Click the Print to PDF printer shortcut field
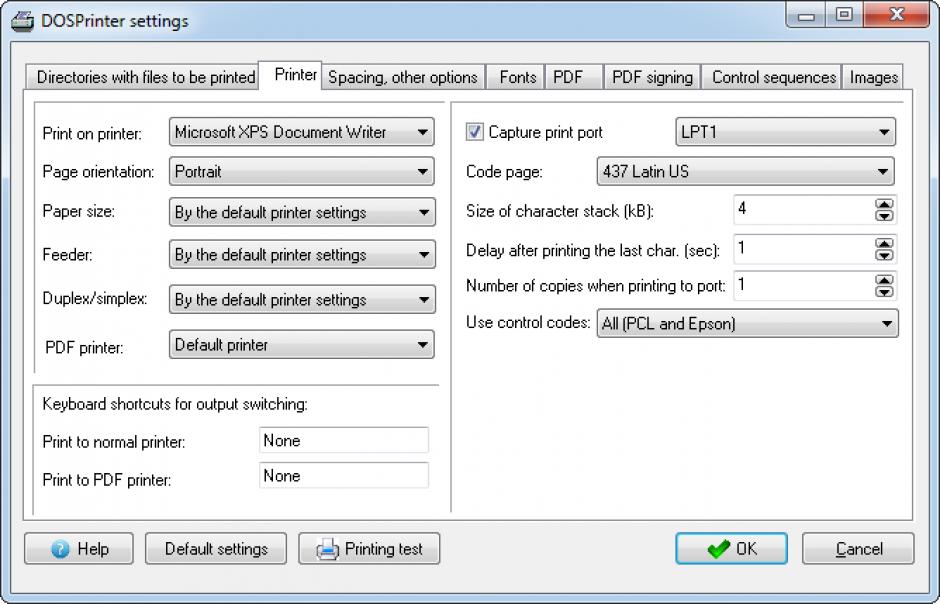This screenshot has width=940, height=604. pos(344,476)
